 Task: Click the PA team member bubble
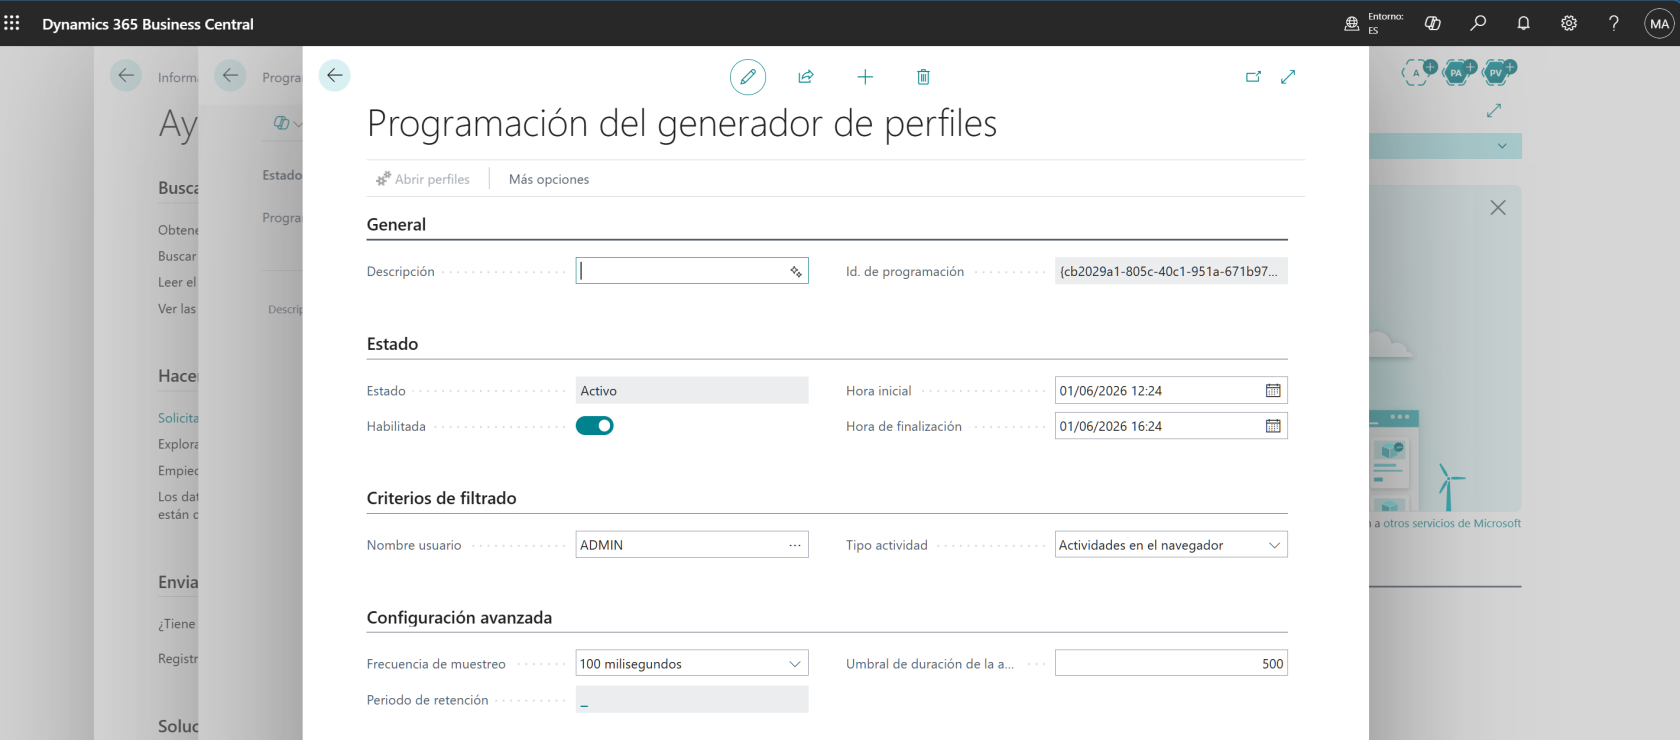click(1458, 72)
